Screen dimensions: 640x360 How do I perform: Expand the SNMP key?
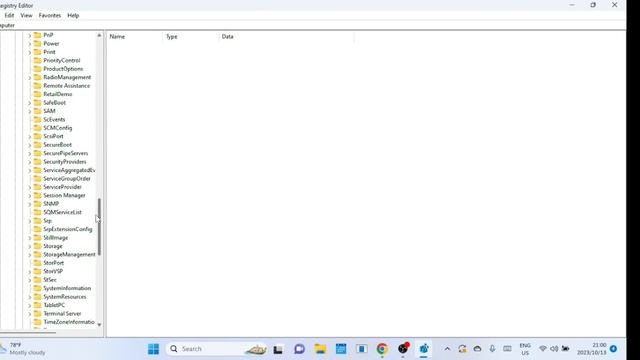pyautogui.click(x=29, y=204)
